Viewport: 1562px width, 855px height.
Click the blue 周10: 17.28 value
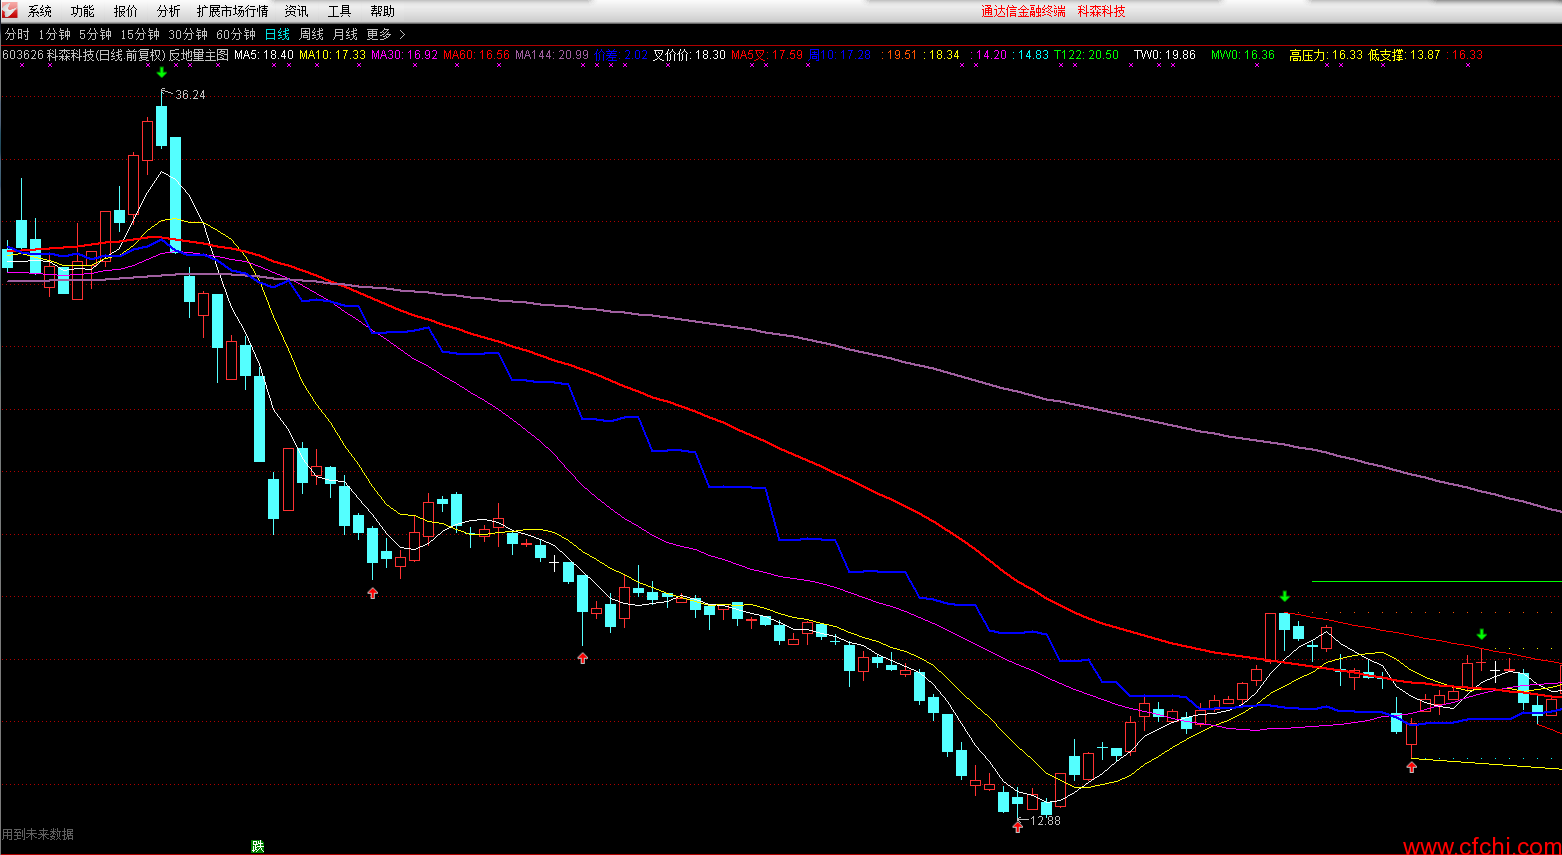tap(840, 55)
